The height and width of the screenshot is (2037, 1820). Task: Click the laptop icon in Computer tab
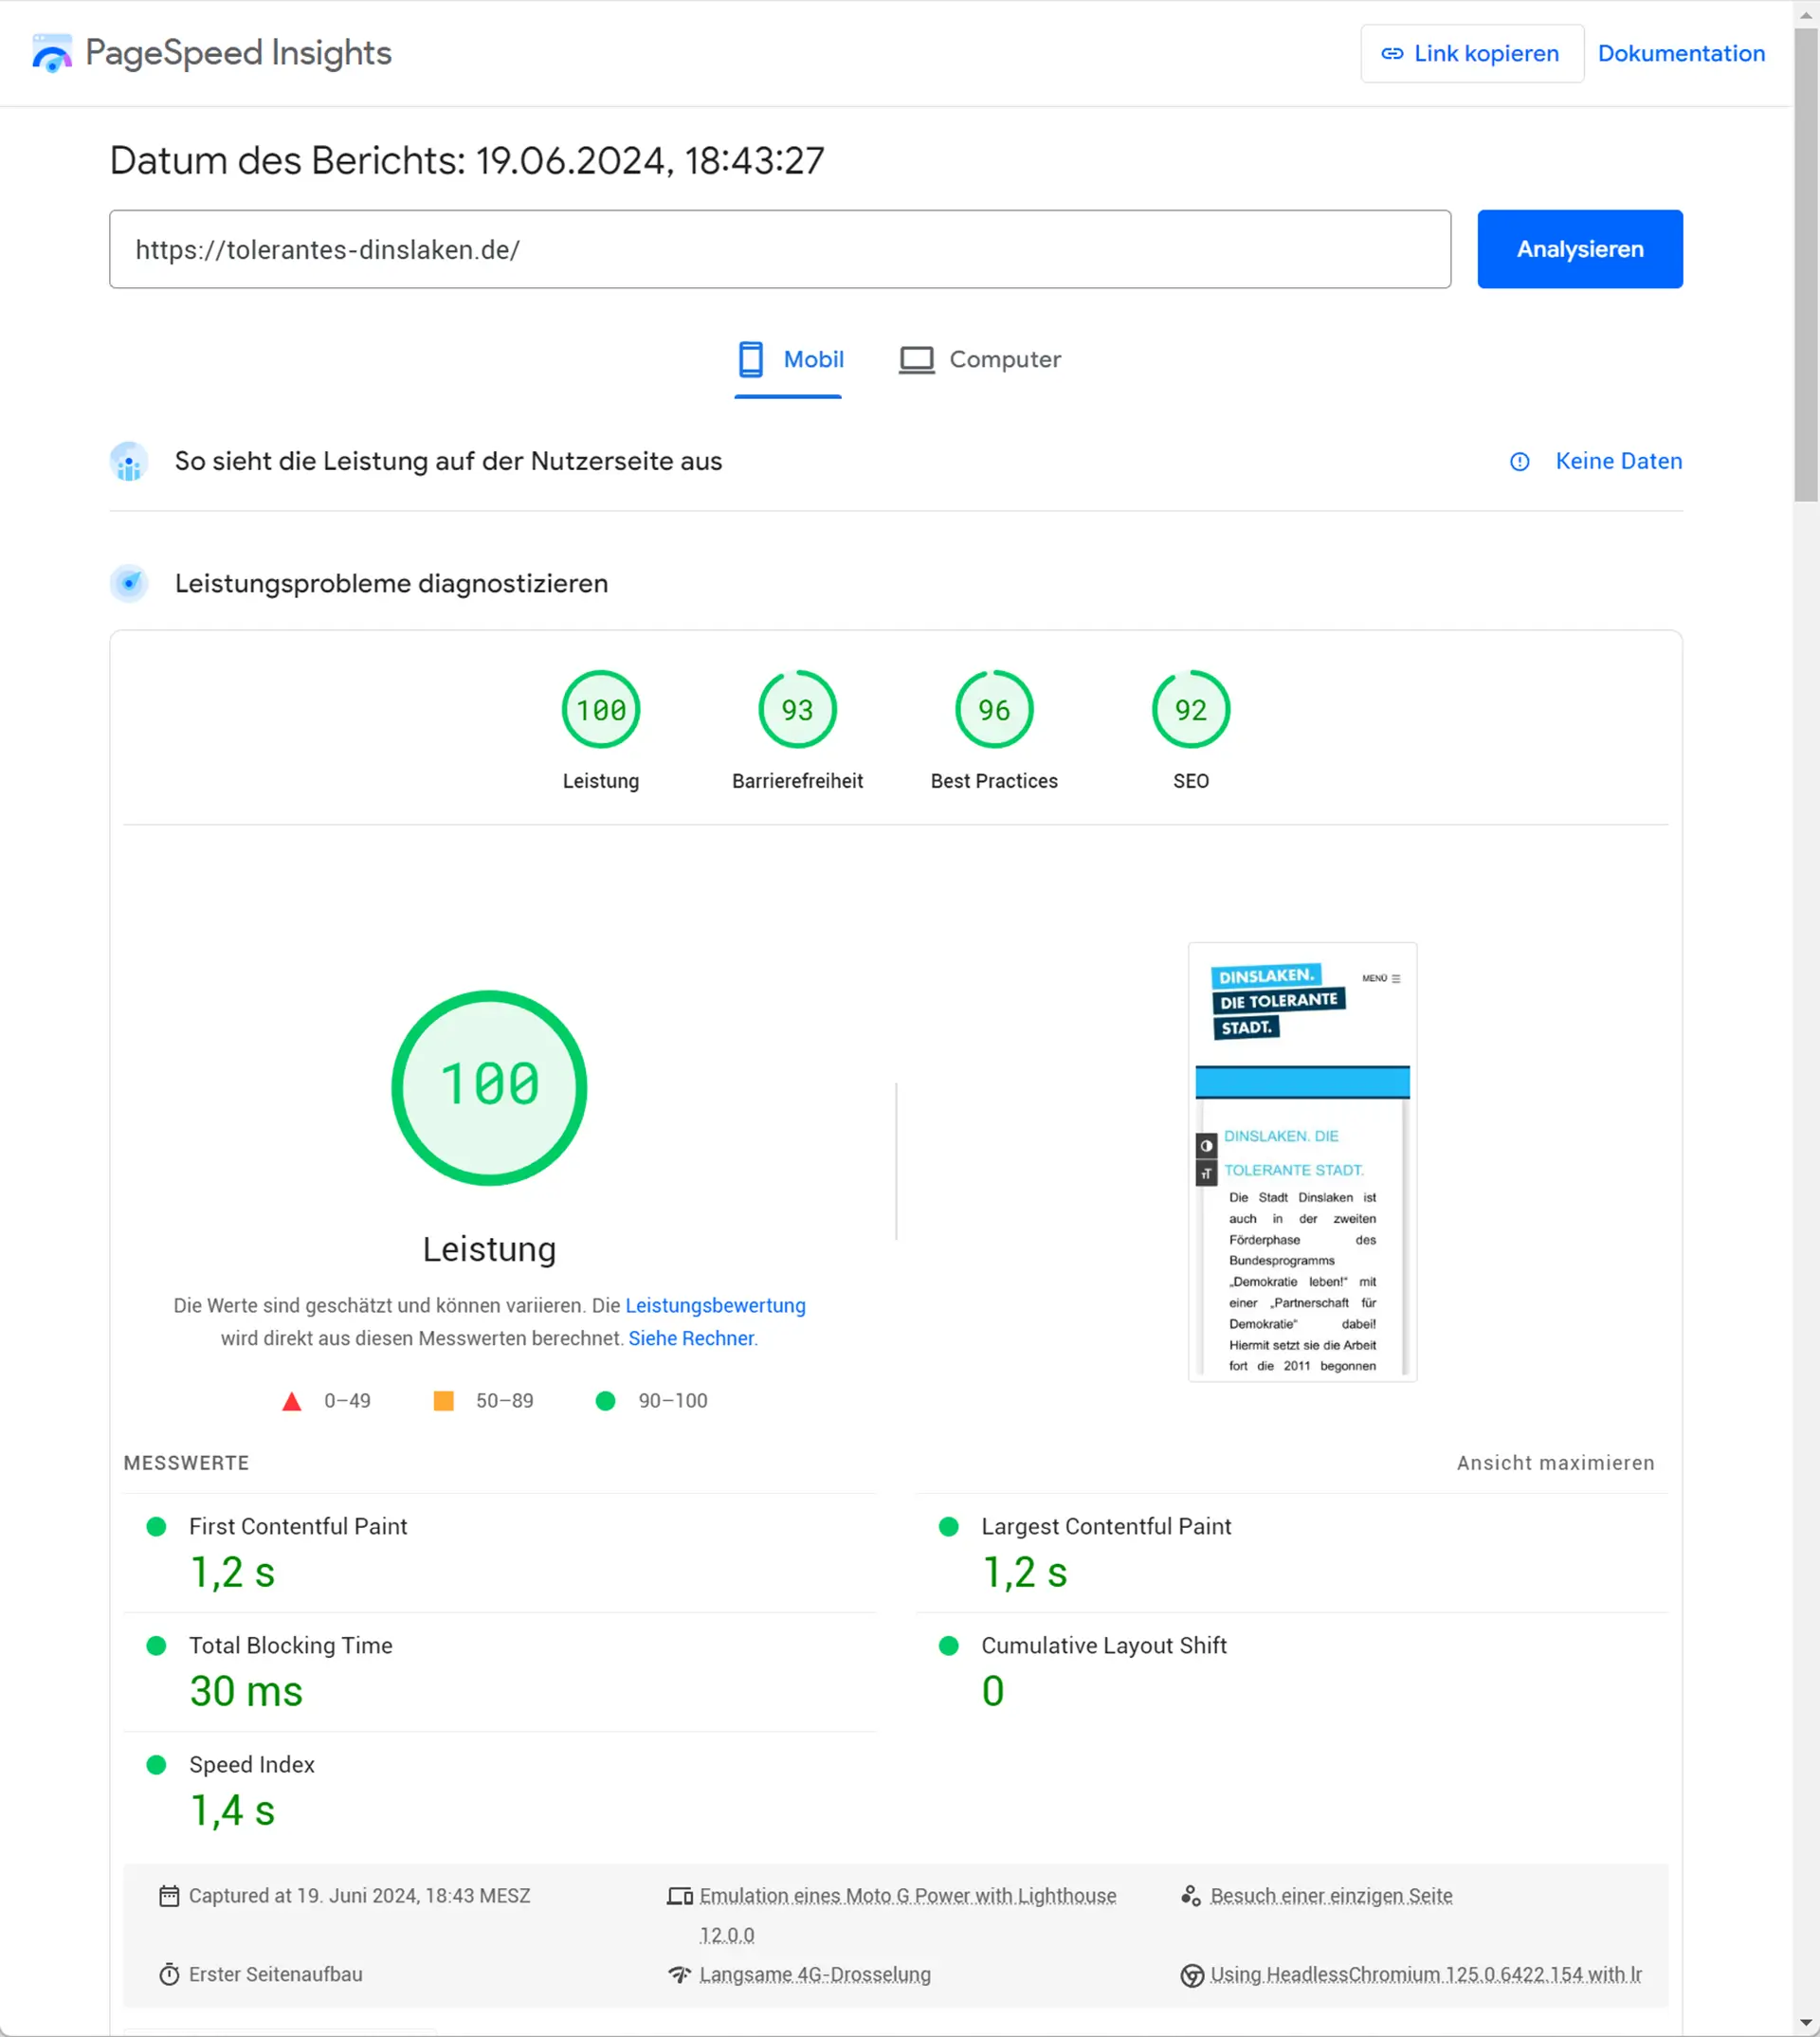916,360
